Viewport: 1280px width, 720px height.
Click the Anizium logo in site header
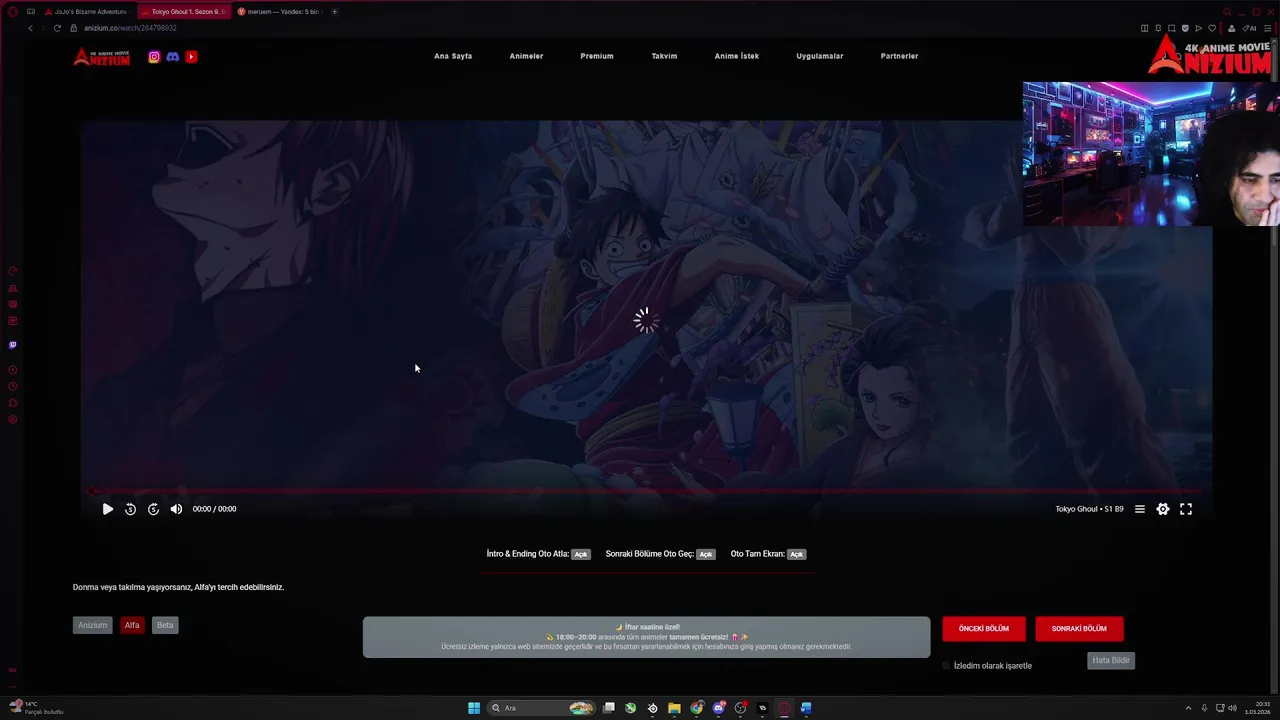click(101, 57)
